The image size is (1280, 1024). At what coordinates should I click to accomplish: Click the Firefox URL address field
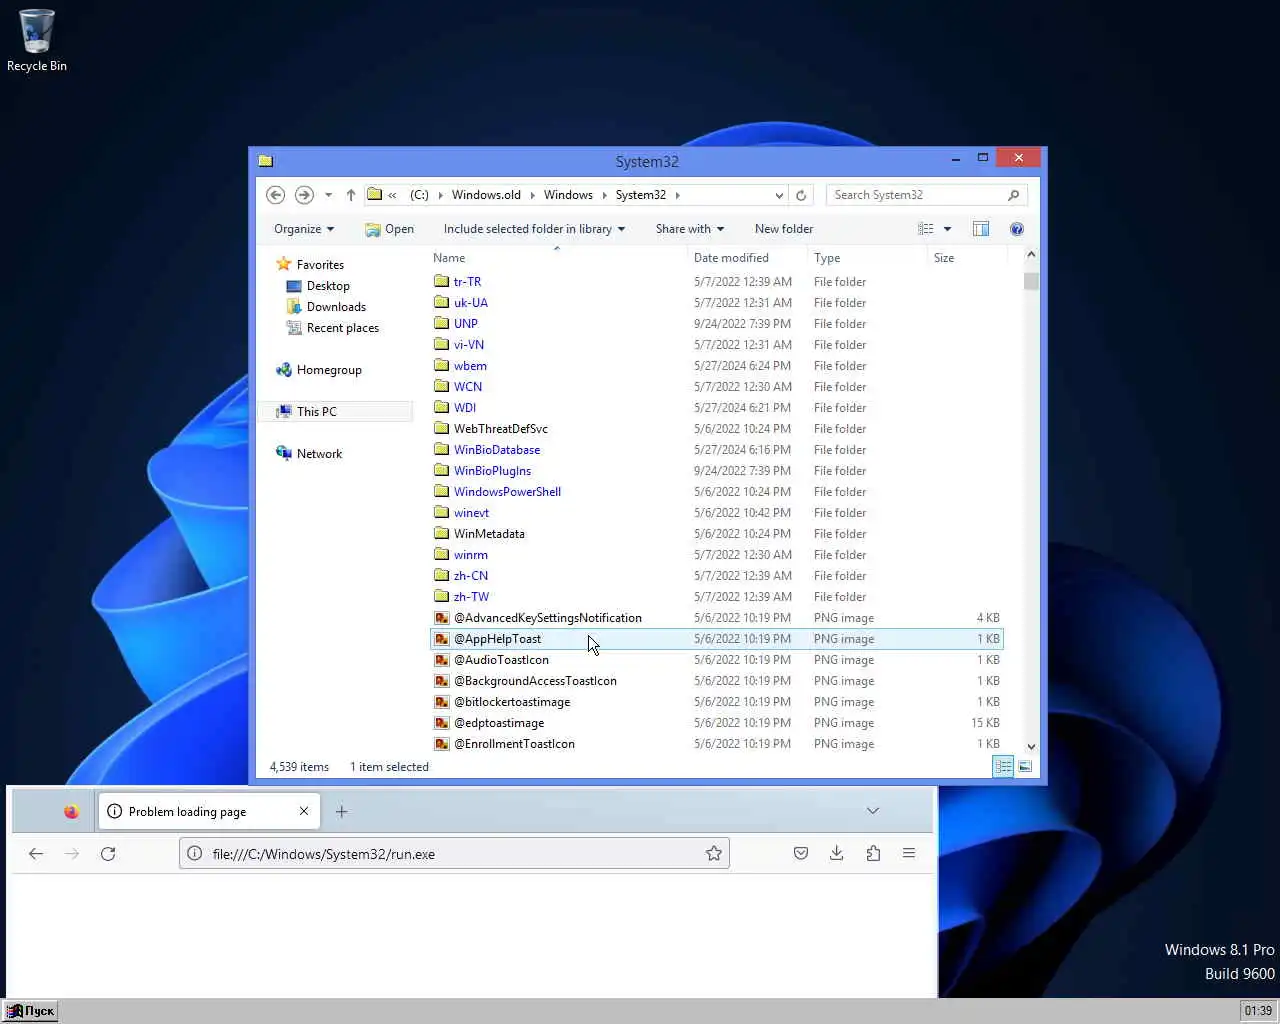(x=455, y=854)
